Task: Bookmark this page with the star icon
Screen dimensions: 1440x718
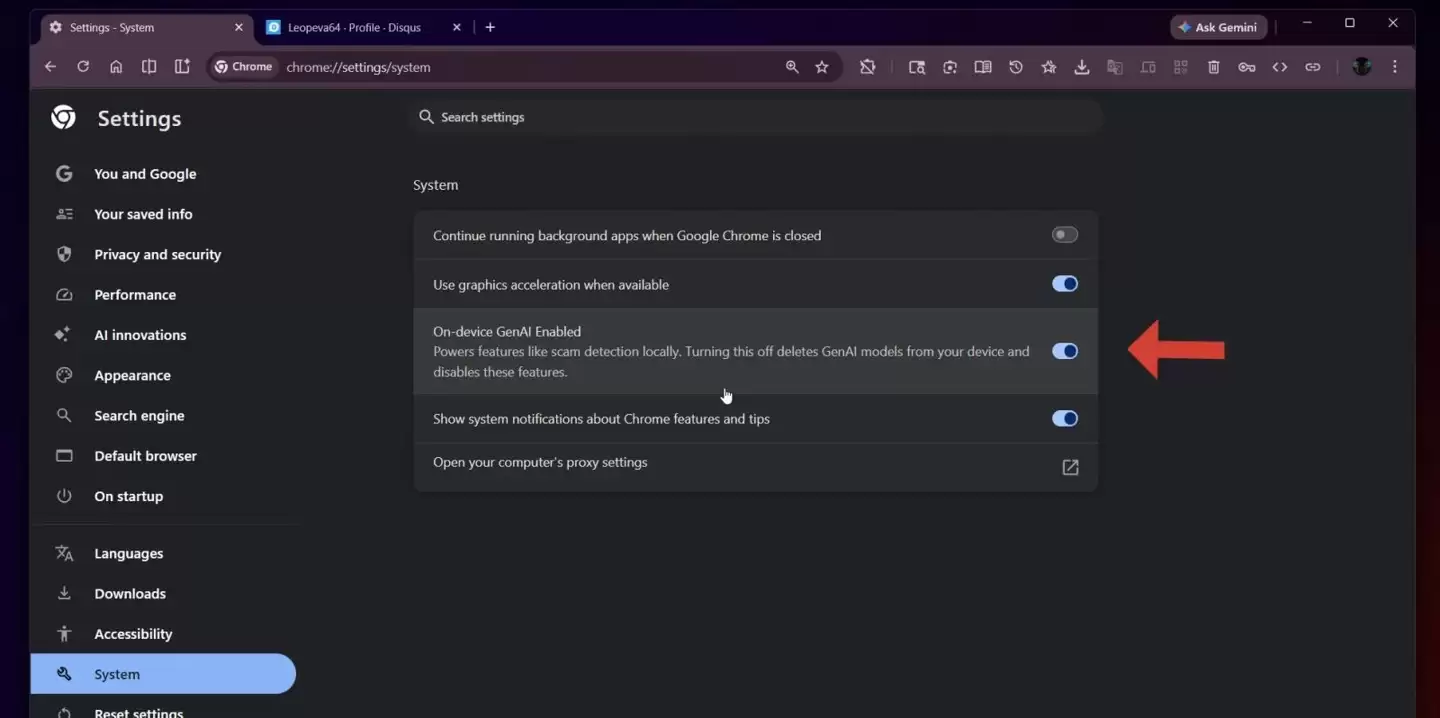Action: 822,66
